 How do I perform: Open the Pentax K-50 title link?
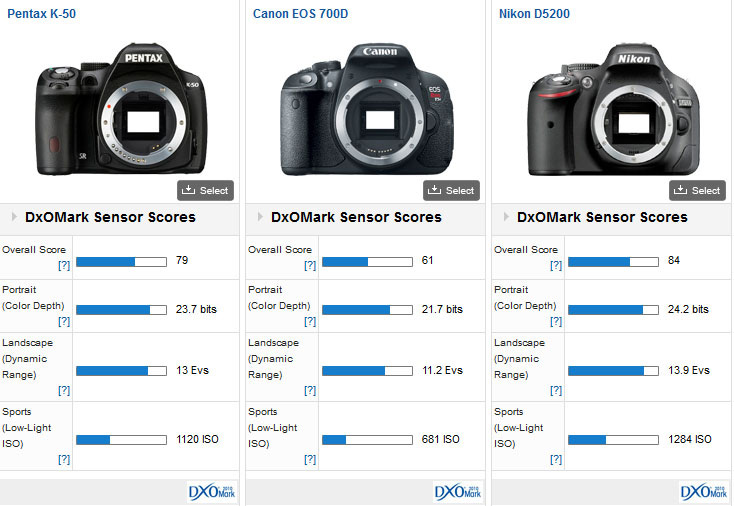tap(41, 14)
